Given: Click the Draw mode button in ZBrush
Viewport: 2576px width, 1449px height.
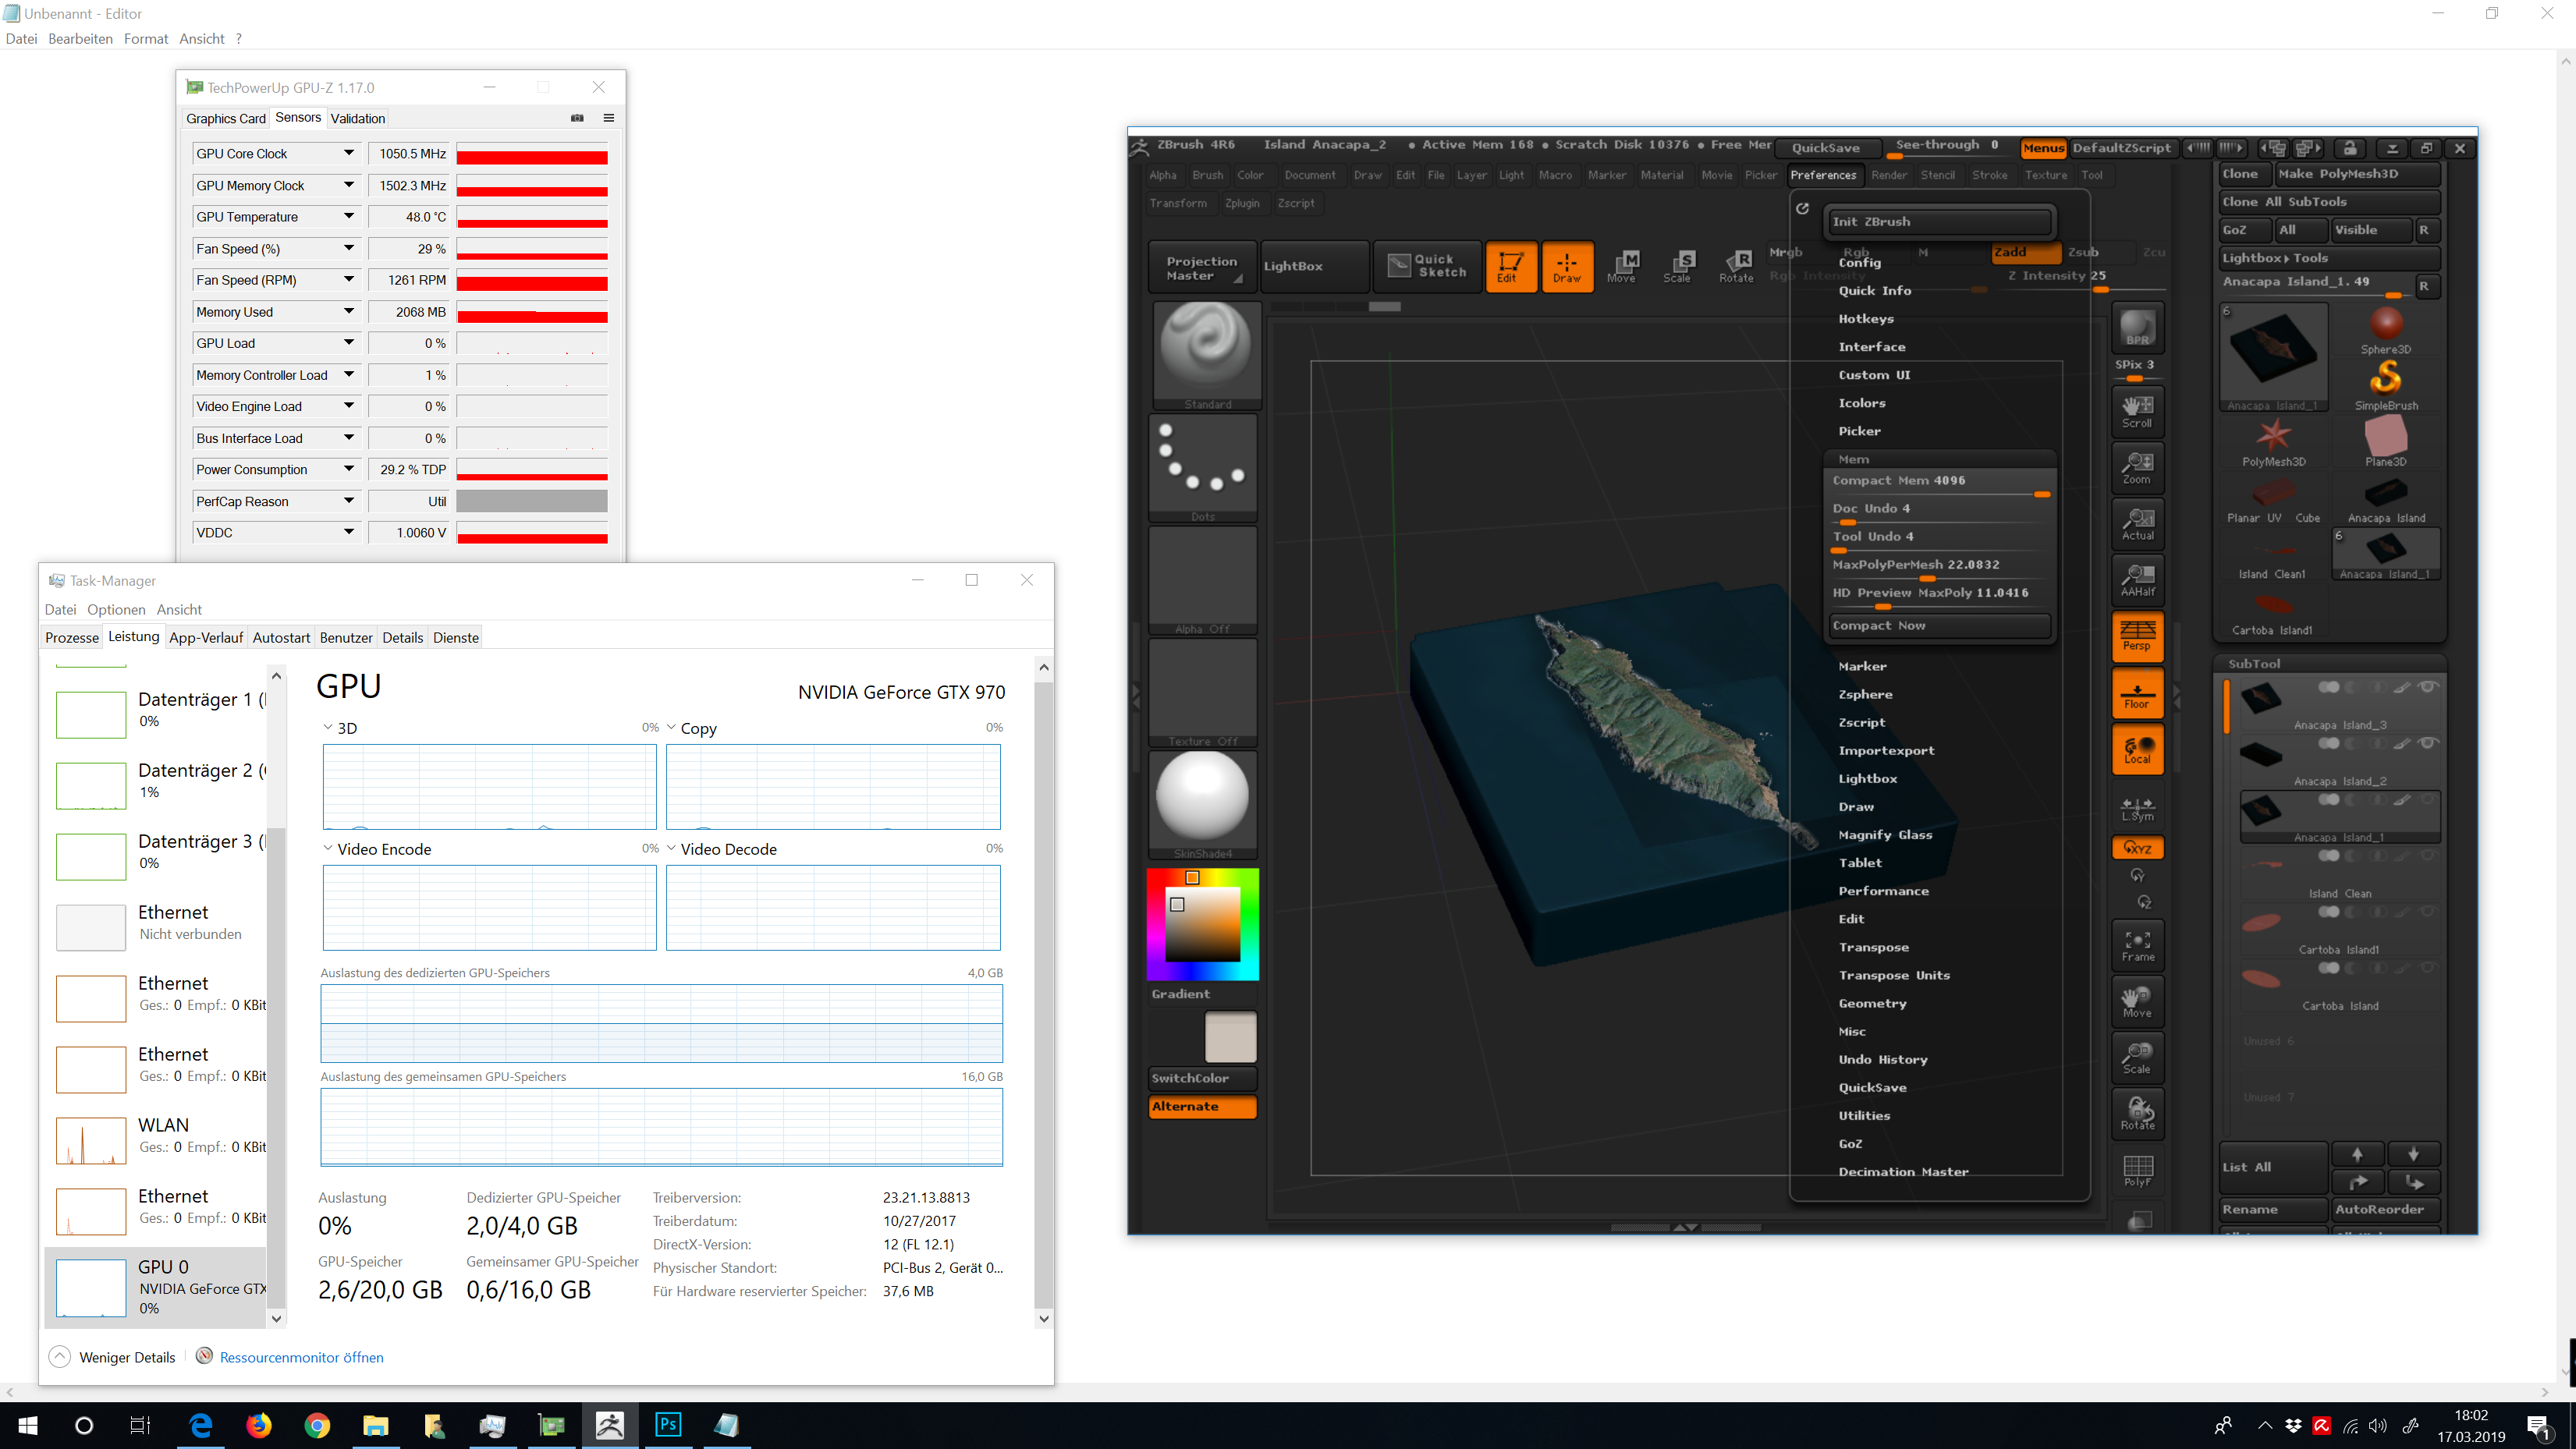Looking at the screenshot, I should coord(1566,266).
